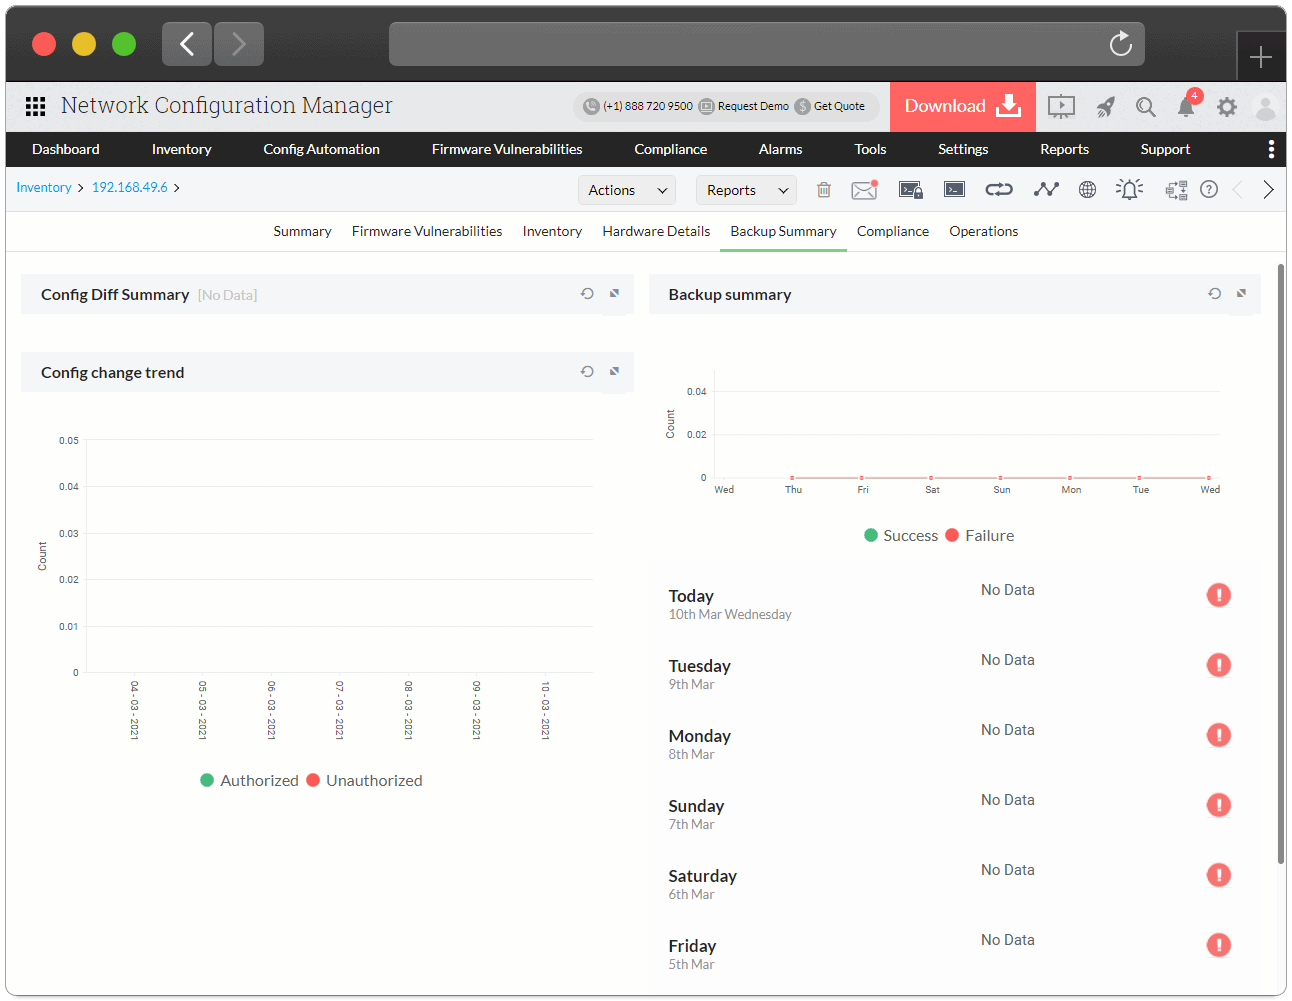Click the 192.168.49.6 breadcrumb link
1292x1001 pixels.
(x=130, y=187)
